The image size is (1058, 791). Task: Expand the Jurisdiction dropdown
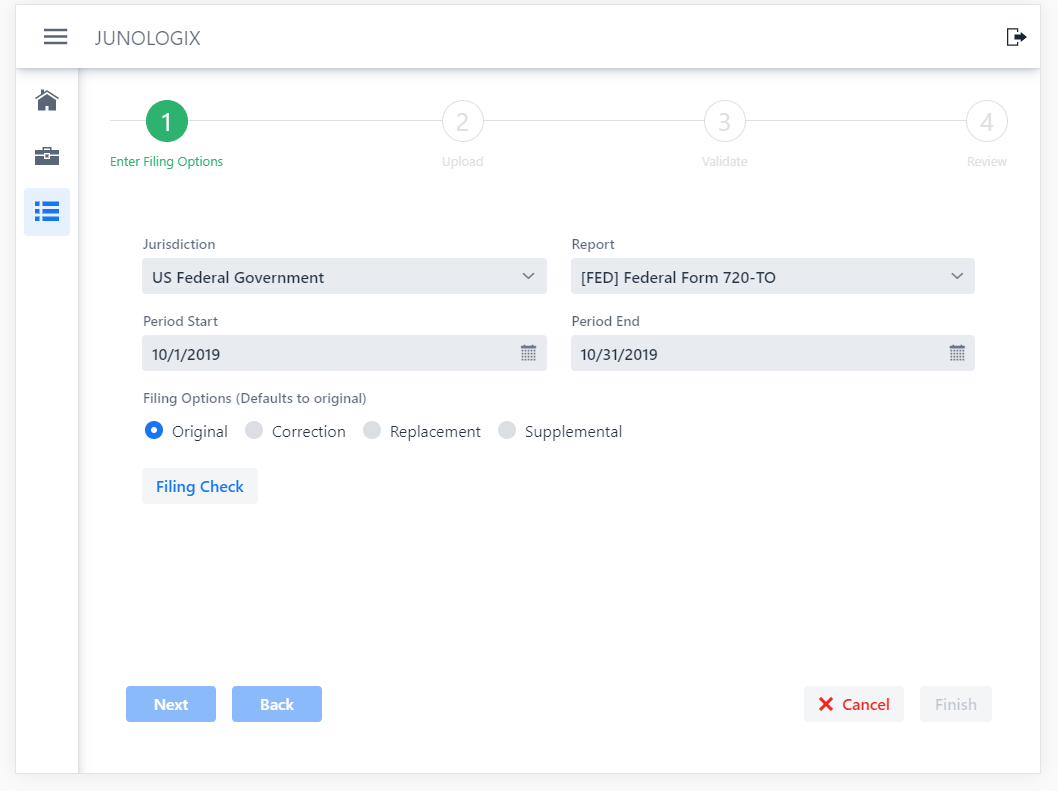pos(344,277)
